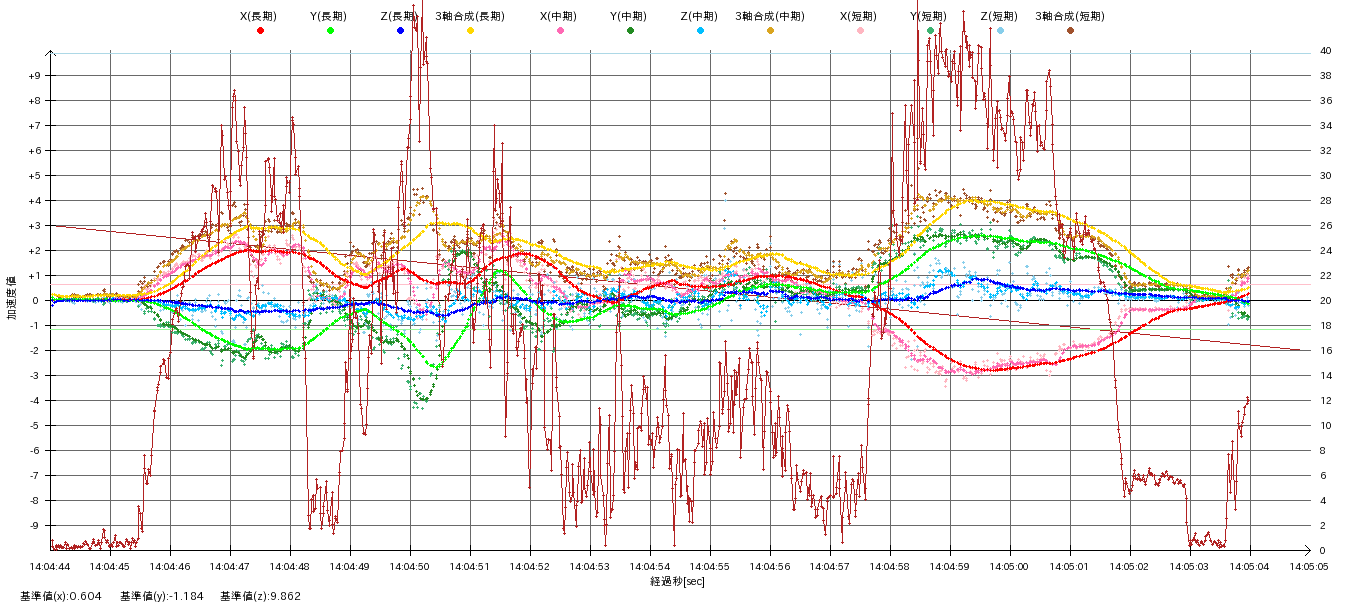Image resolution: width=1350 pixels, height=610 pixels.
Task: Click the green Y(長期) legend dot
Action: click(x=330, y=31)
